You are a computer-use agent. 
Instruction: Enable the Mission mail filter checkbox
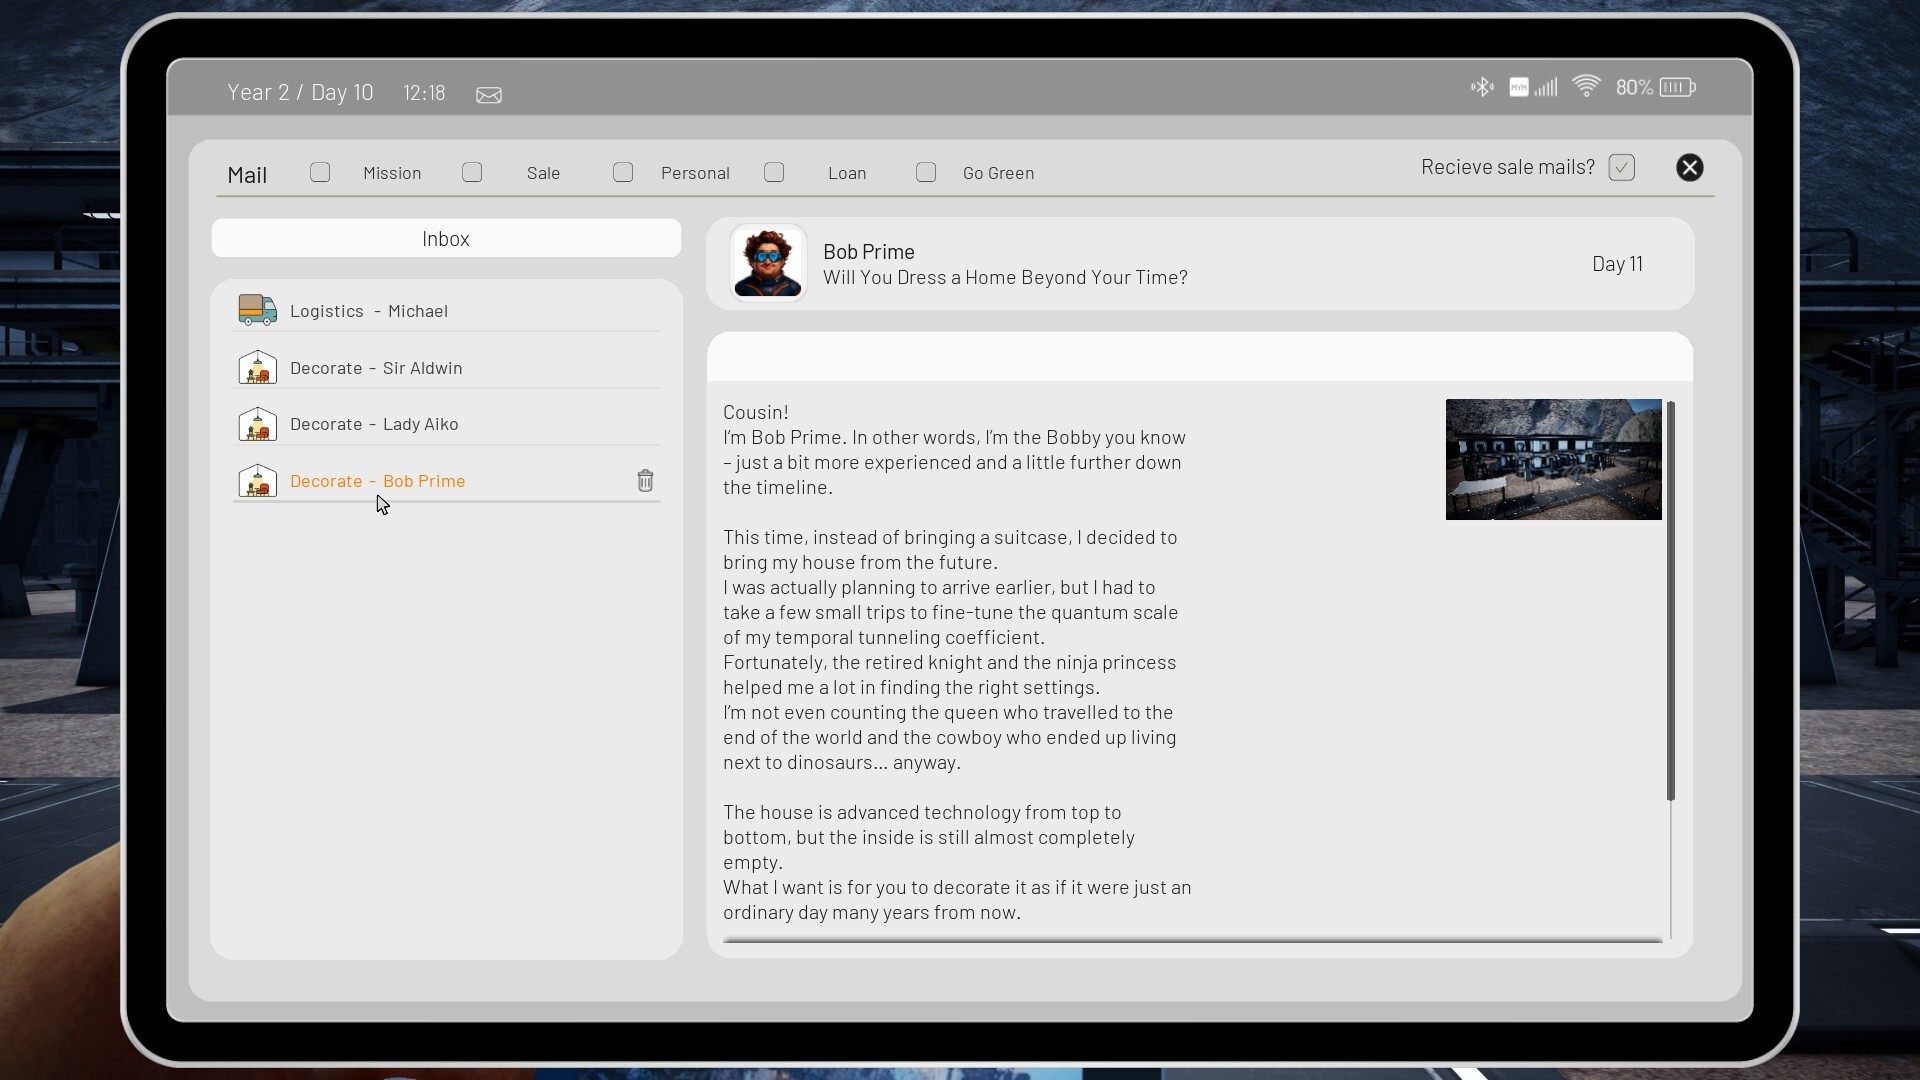click(320, 172)
